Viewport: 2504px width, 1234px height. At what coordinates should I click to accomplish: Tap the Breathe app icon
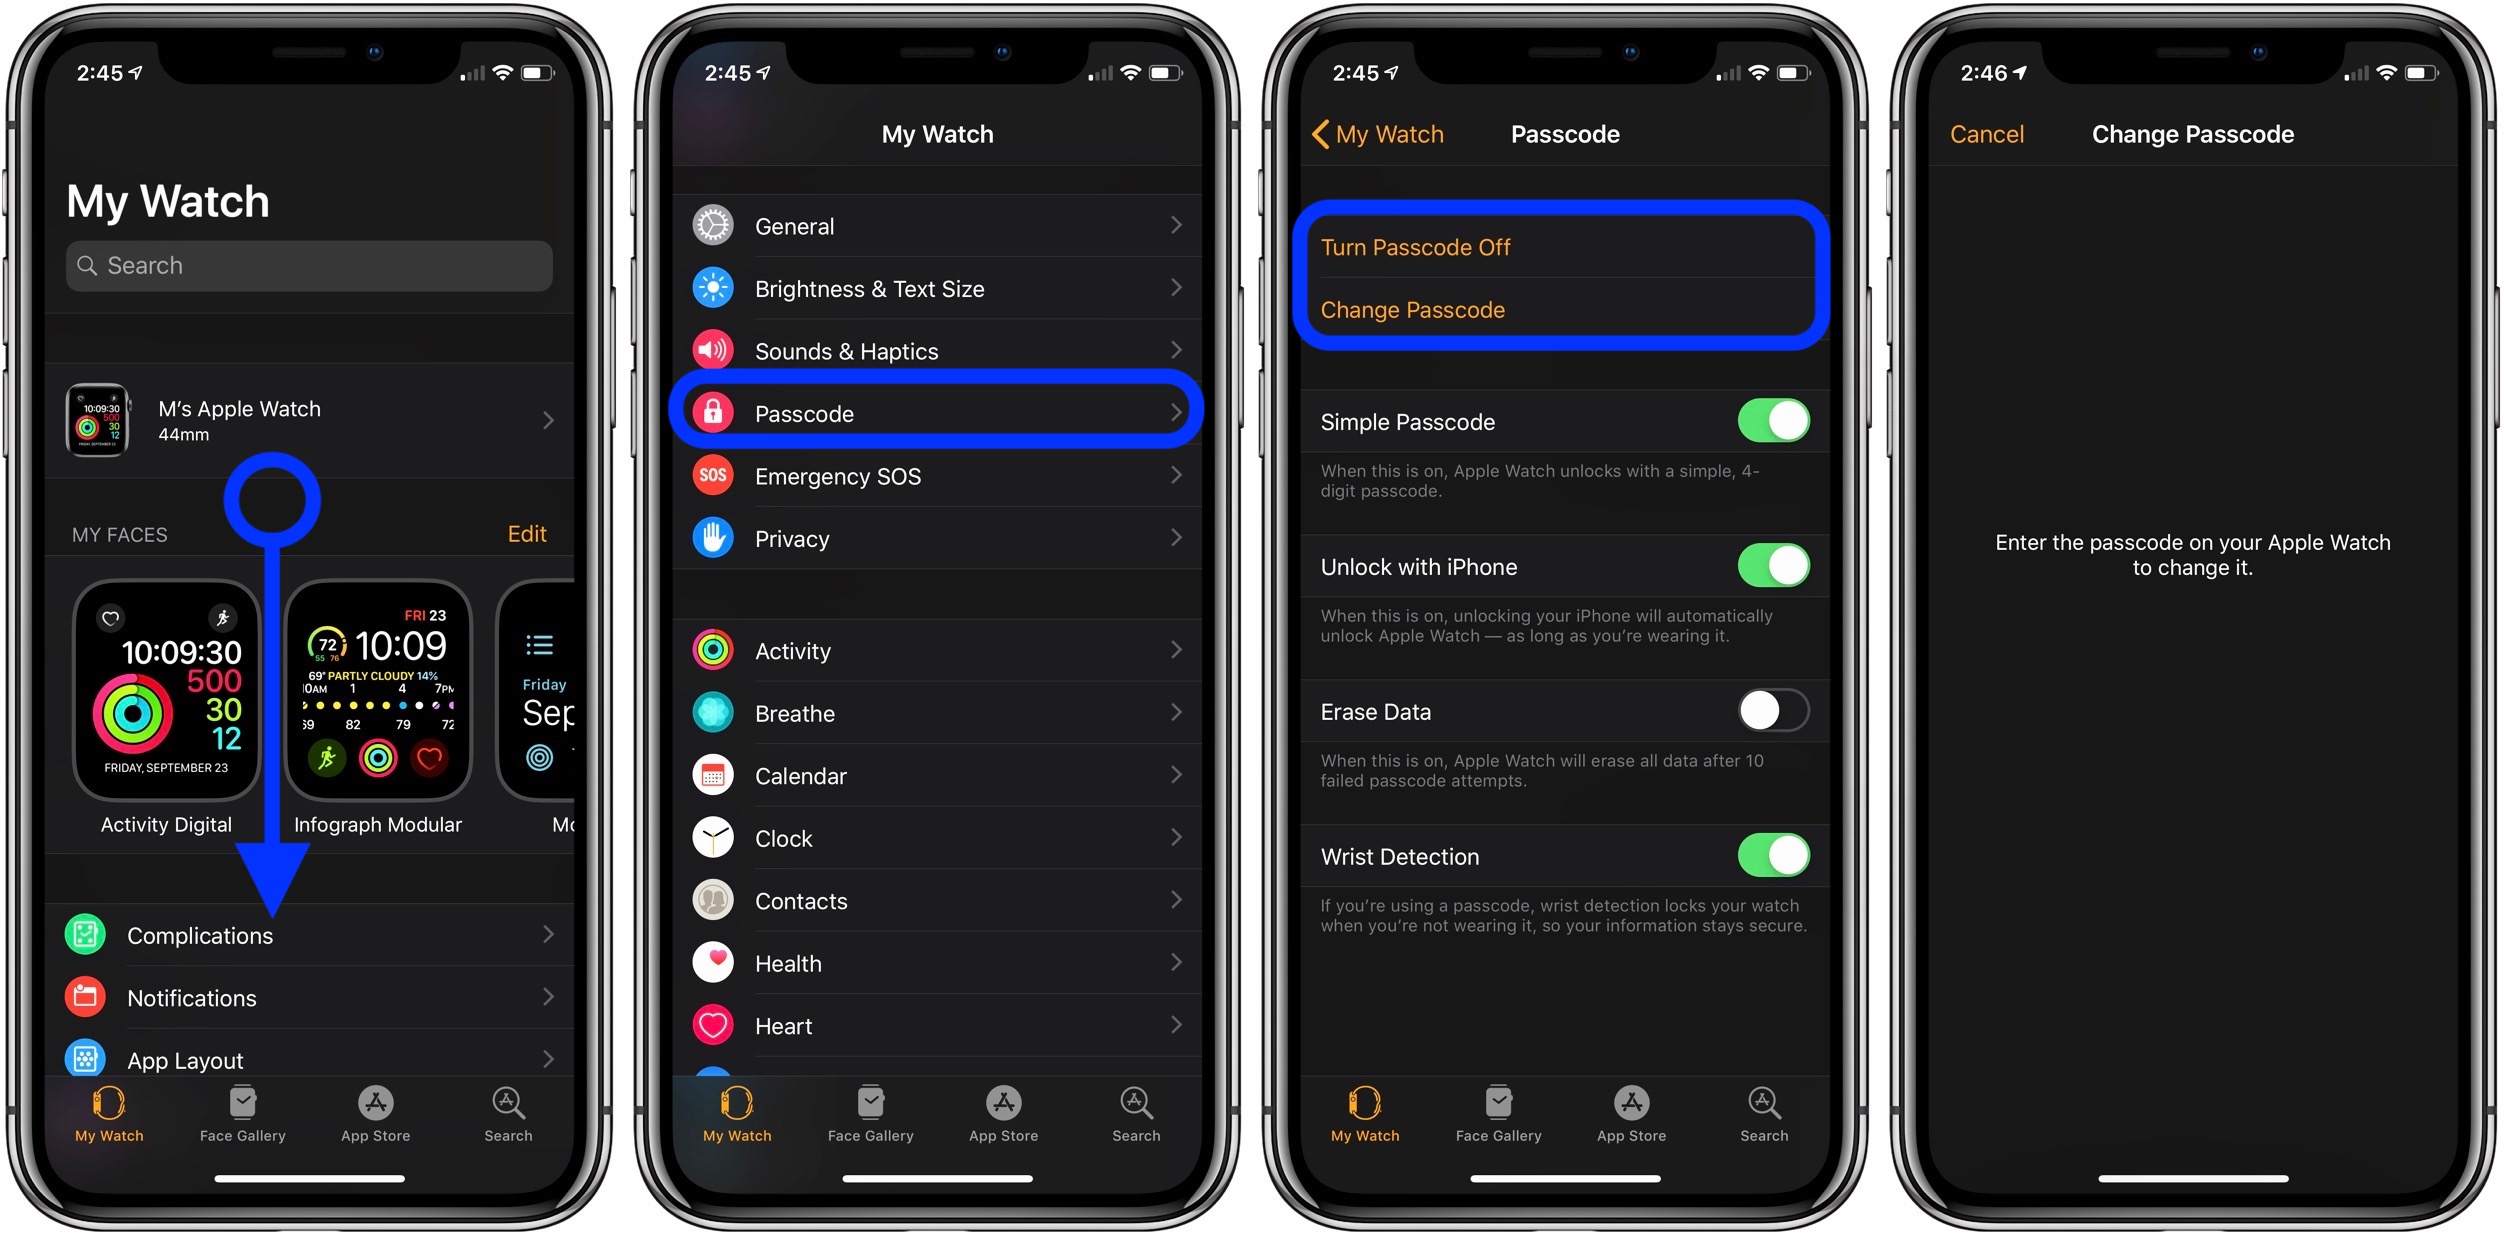tap(715, 709)
